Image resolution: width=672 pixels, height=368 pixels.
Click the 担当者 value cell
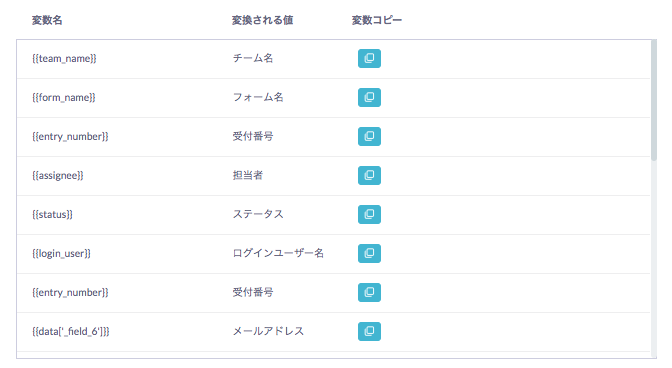tap(248, 175)
